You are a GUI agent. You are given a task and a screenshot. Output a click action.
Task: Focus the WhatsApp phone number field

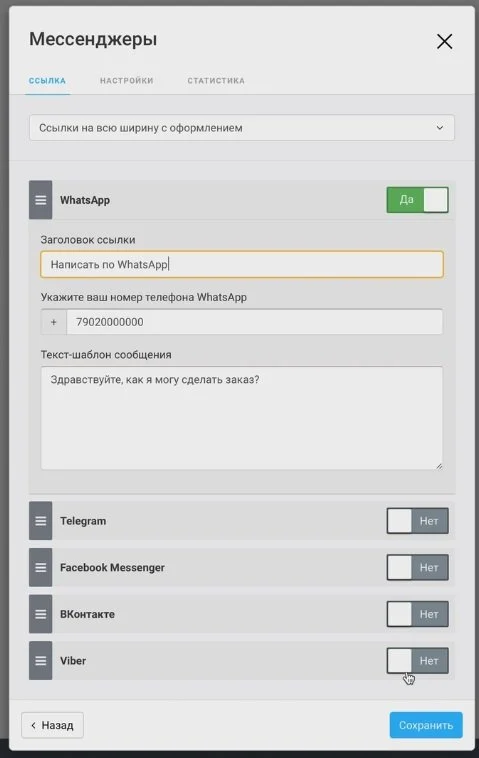254,322
